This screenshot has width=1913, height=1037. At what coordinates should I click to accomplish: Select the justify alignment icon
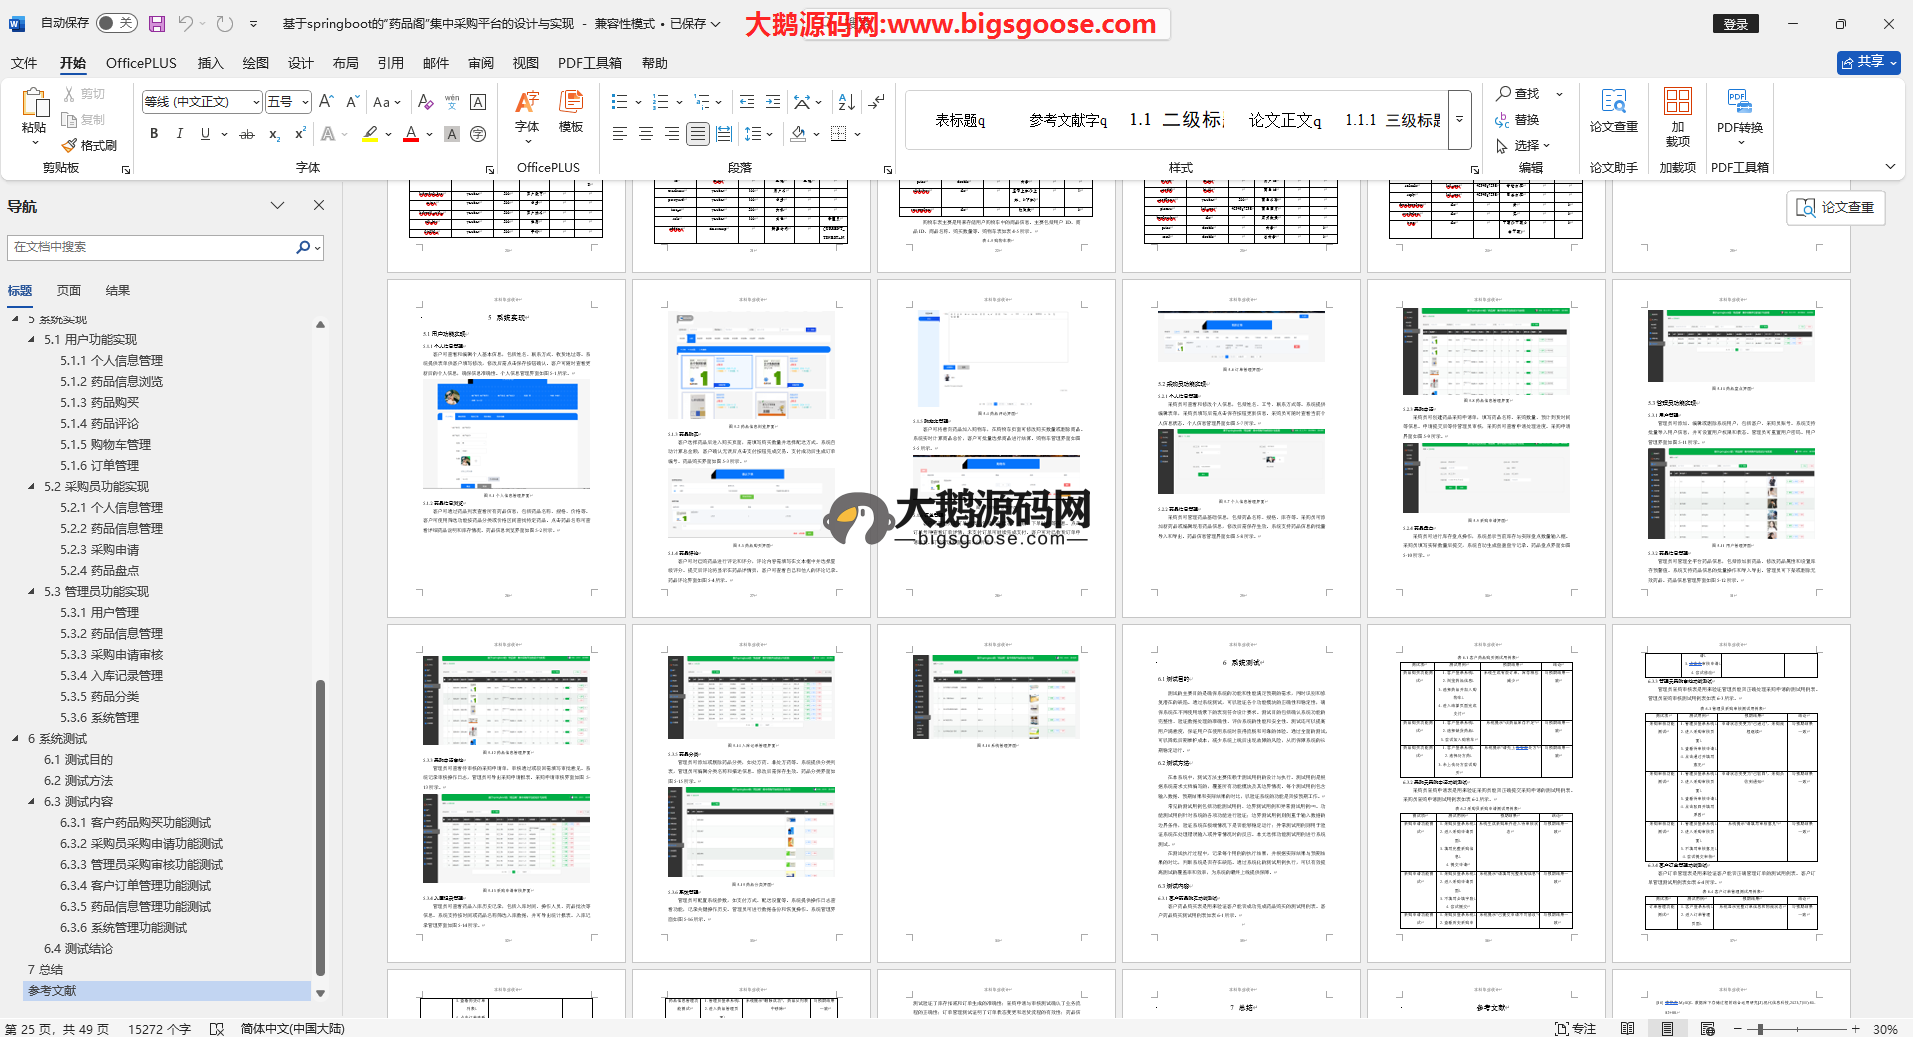pos(698,134)
